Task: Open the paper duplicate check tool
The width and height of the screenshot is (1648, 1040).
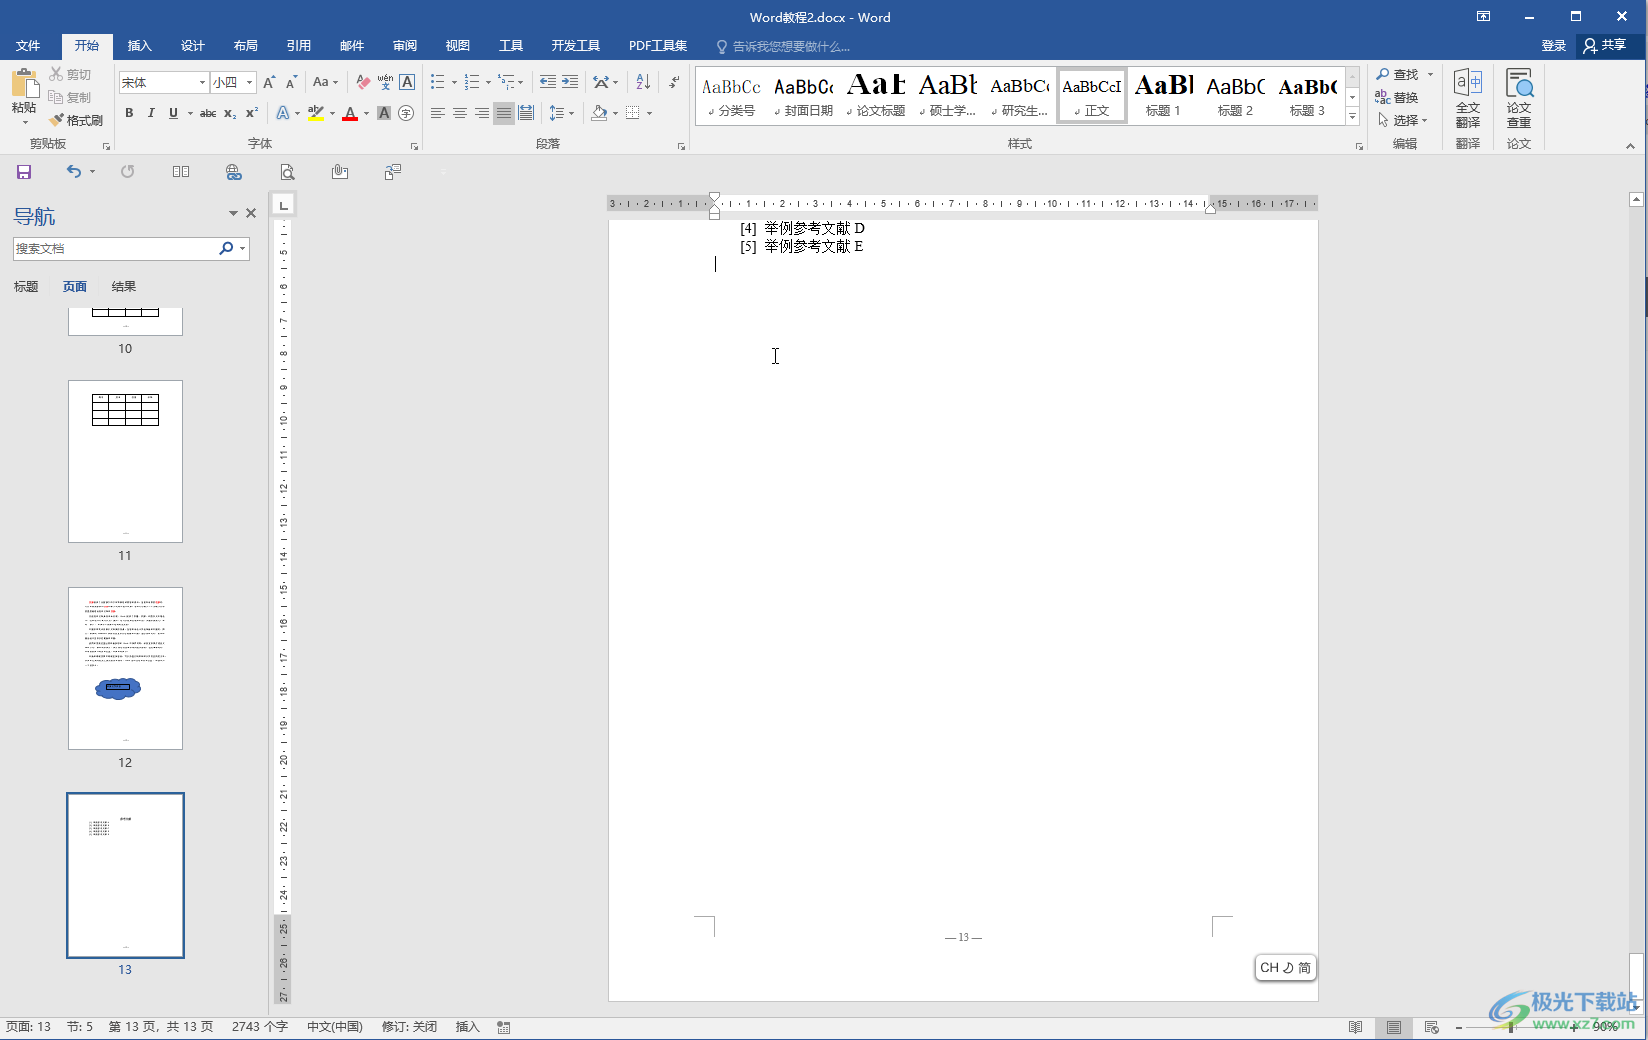Action: [1519, 98]
